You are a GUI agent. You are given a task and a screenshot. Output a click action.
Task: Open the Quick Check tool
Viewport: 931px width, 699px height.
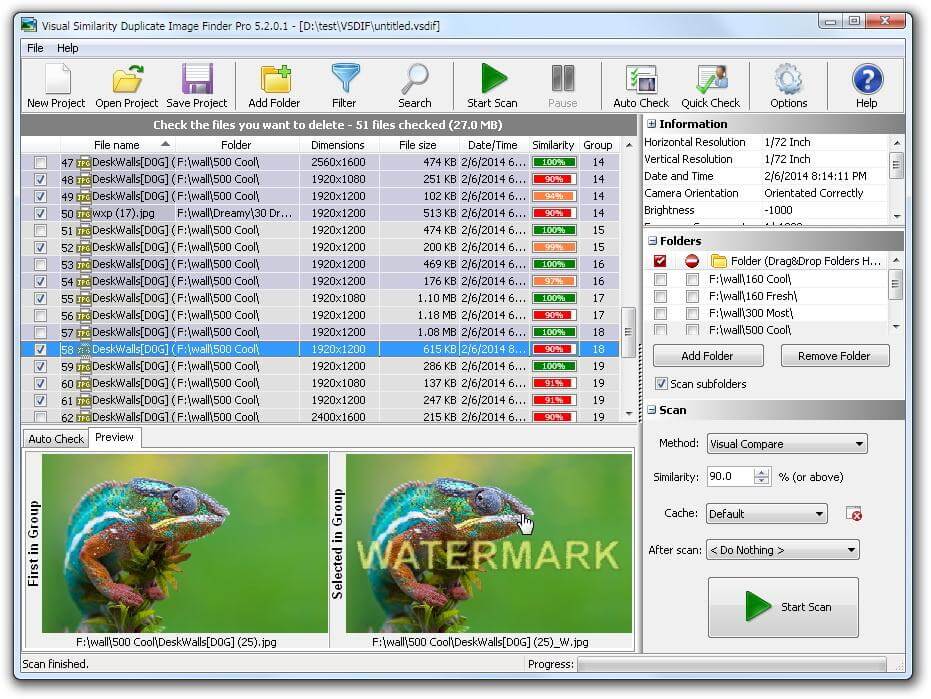711,83
